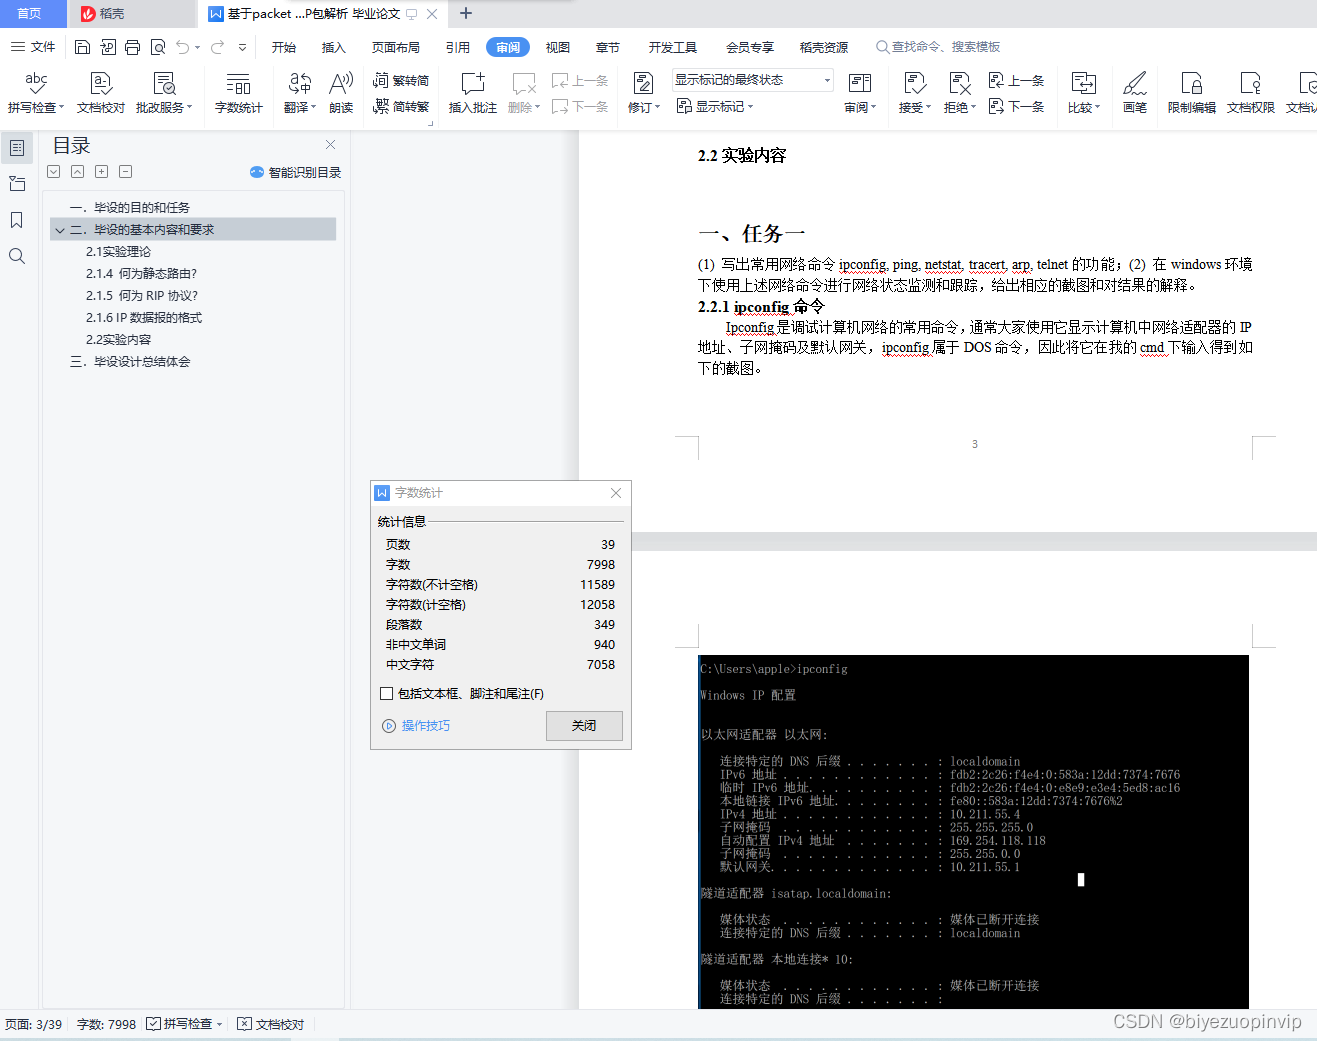Viewport: 1317px width, 1041px height.
Task: Open the 字数统计 word count tool
Action: (x=238, y=95)
